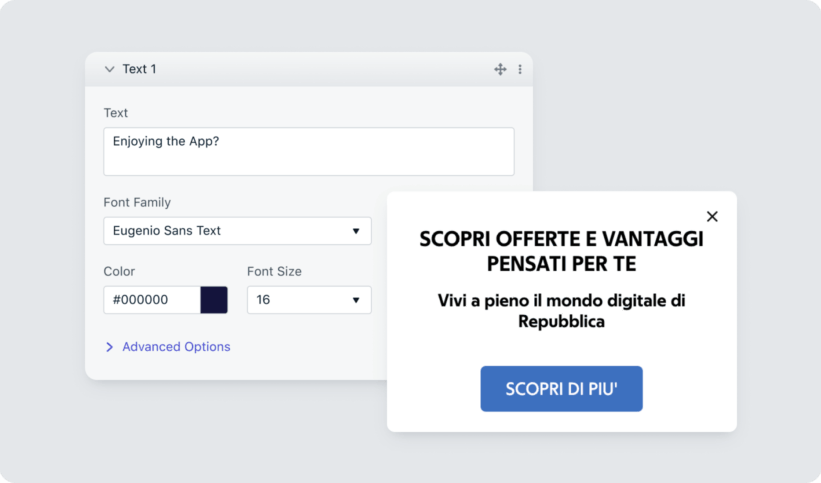Open the Font Size 16 dropdown
This screenshot has width=821, height=483.
(300, 300)
